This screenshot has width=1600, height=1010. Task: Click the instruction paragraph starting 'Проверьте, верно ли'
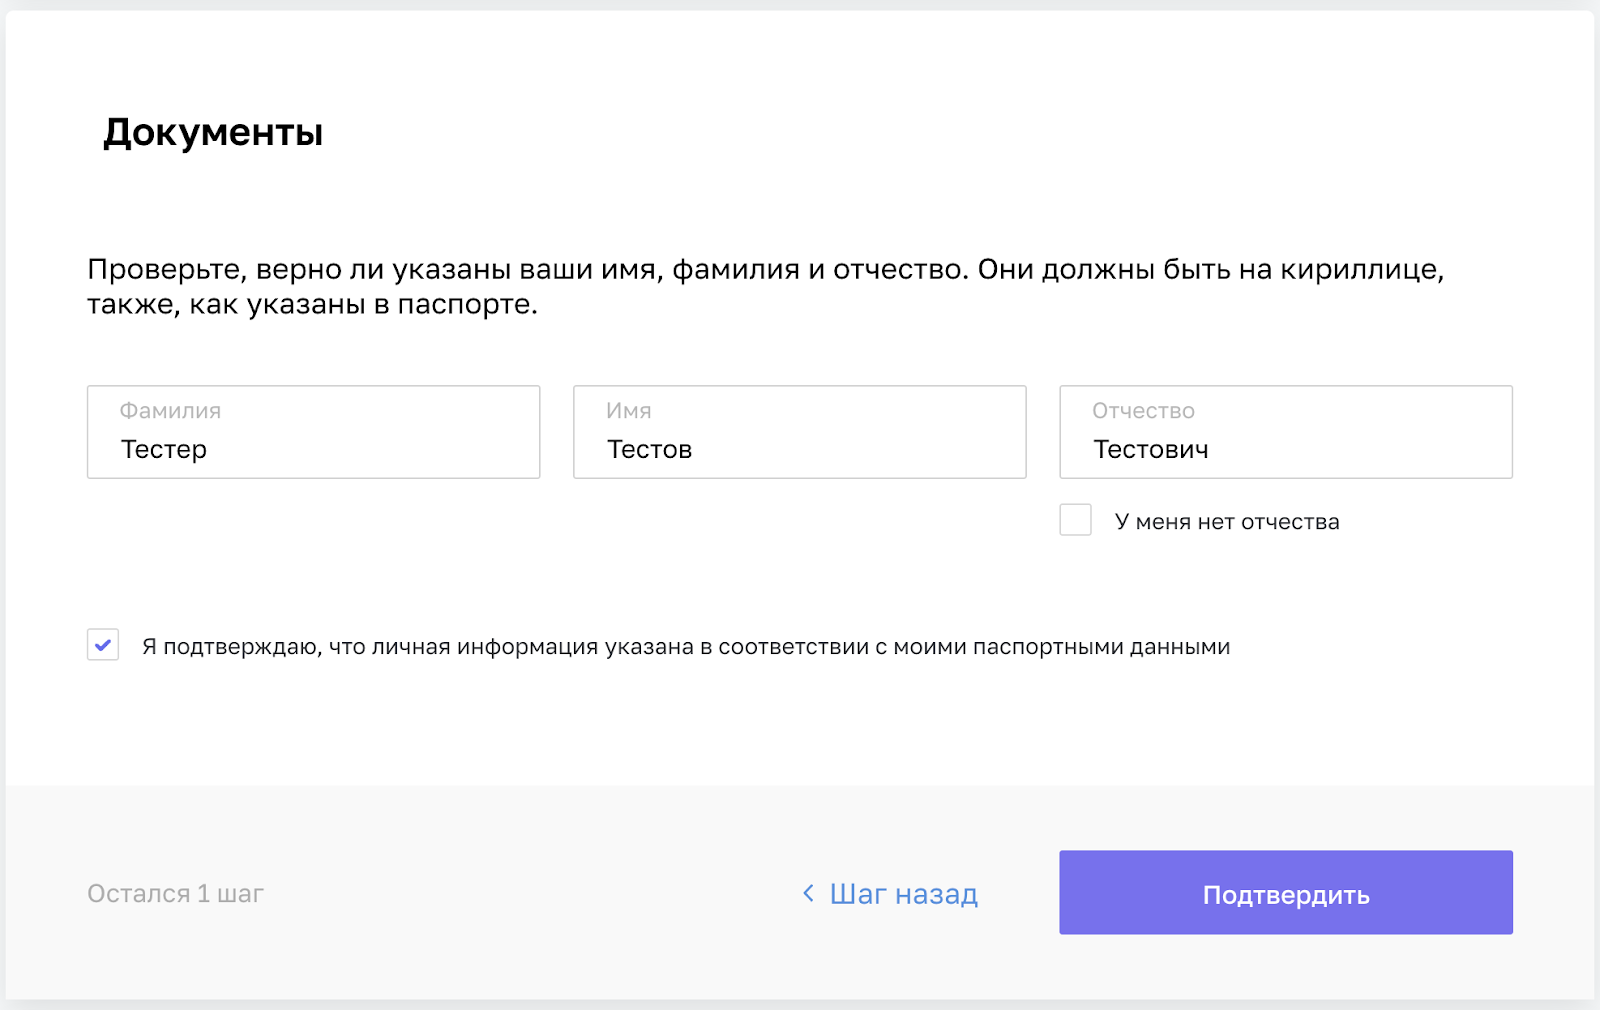coord(766,286)
